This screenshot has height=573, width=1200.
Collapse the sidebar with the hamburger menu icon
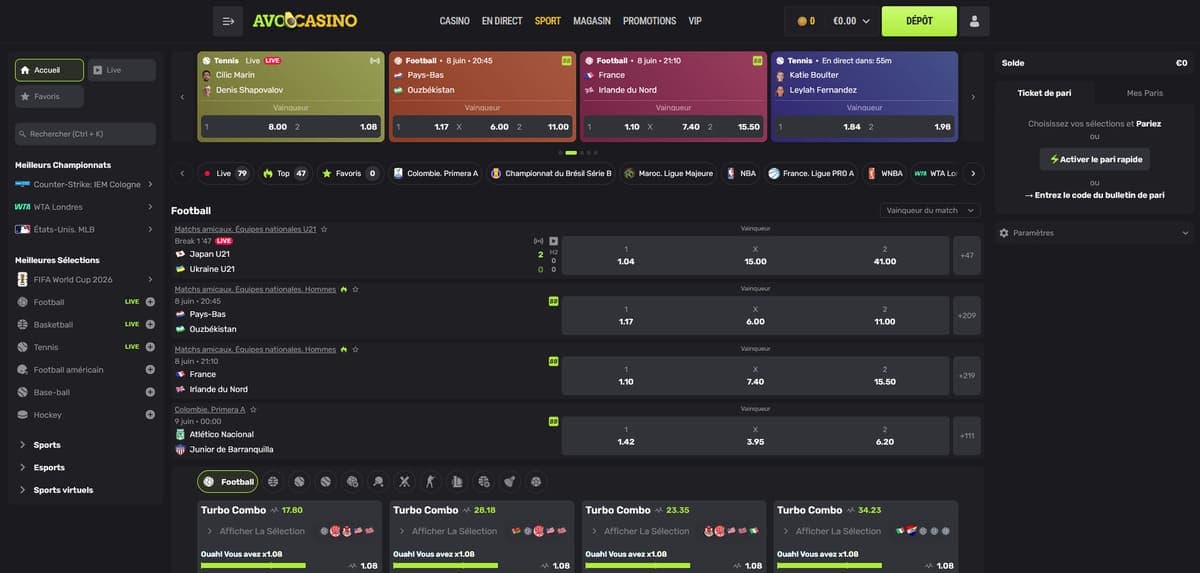pyautogui.click(x=228, y=21)
